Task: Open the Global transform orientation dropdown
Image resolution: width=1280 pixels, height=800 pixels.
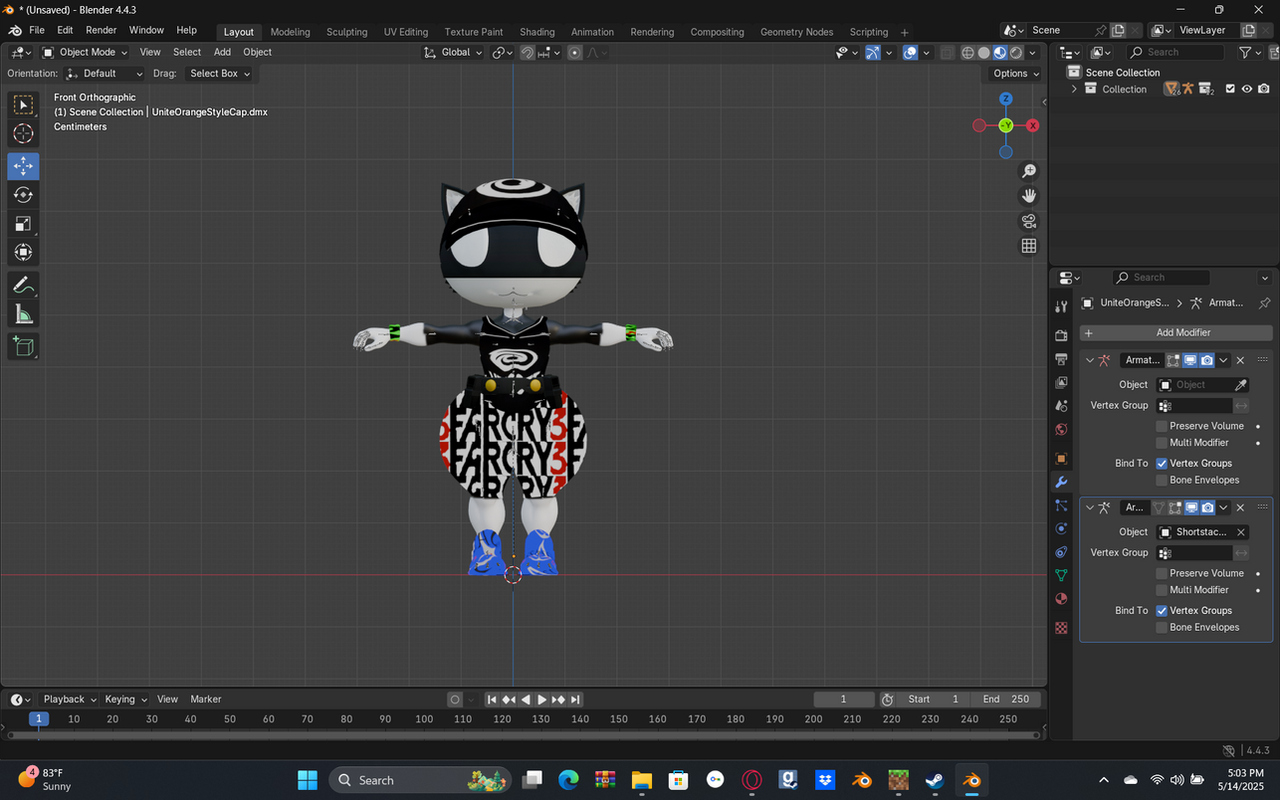Action: pyautogui.click(x=453, y=52)
